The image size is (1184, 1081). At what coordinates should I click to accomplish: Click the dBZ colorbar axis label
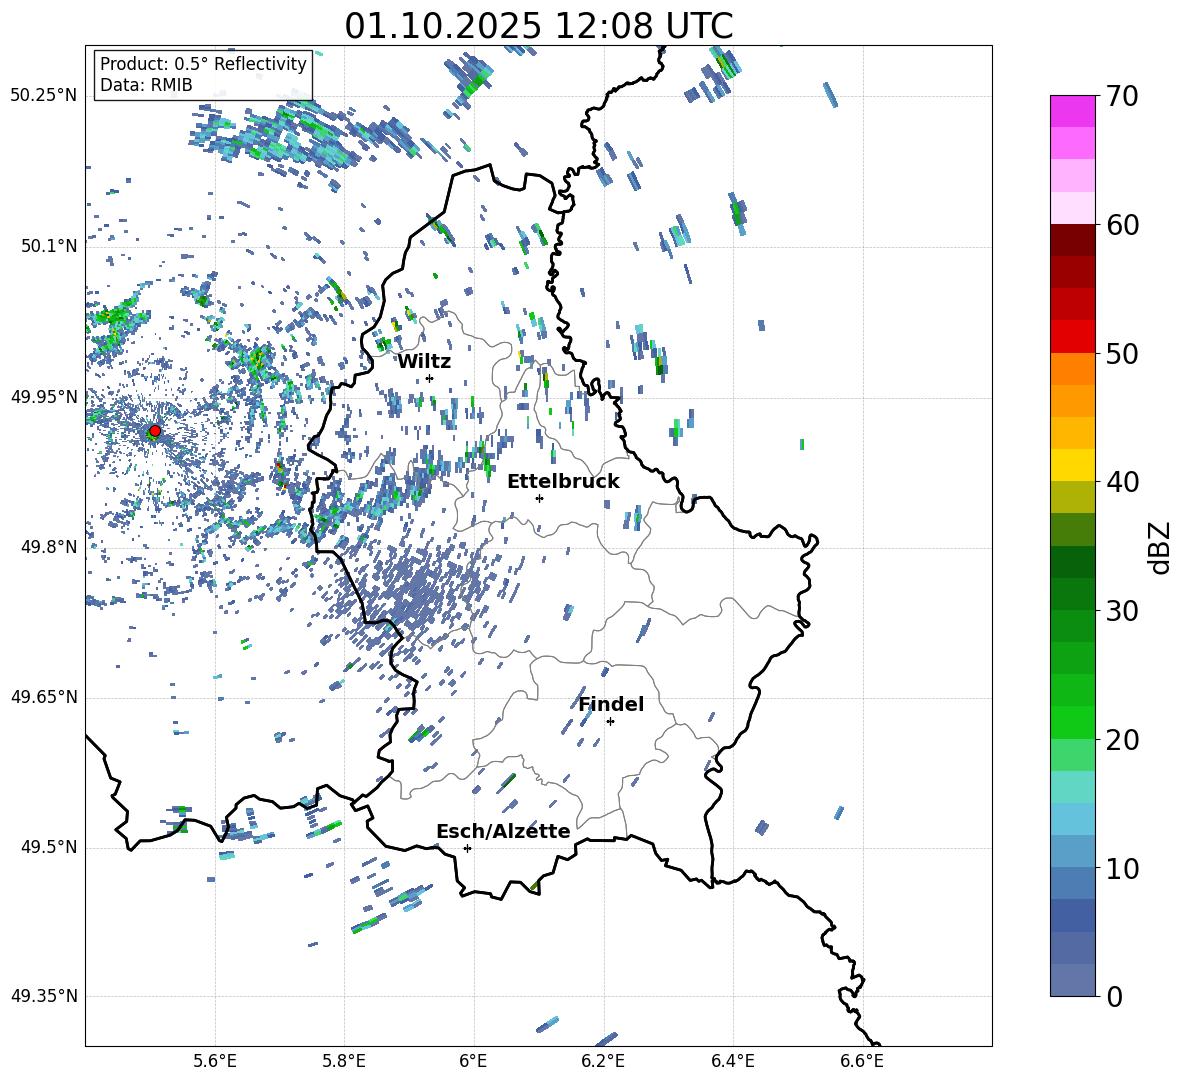click(1161, 547)
